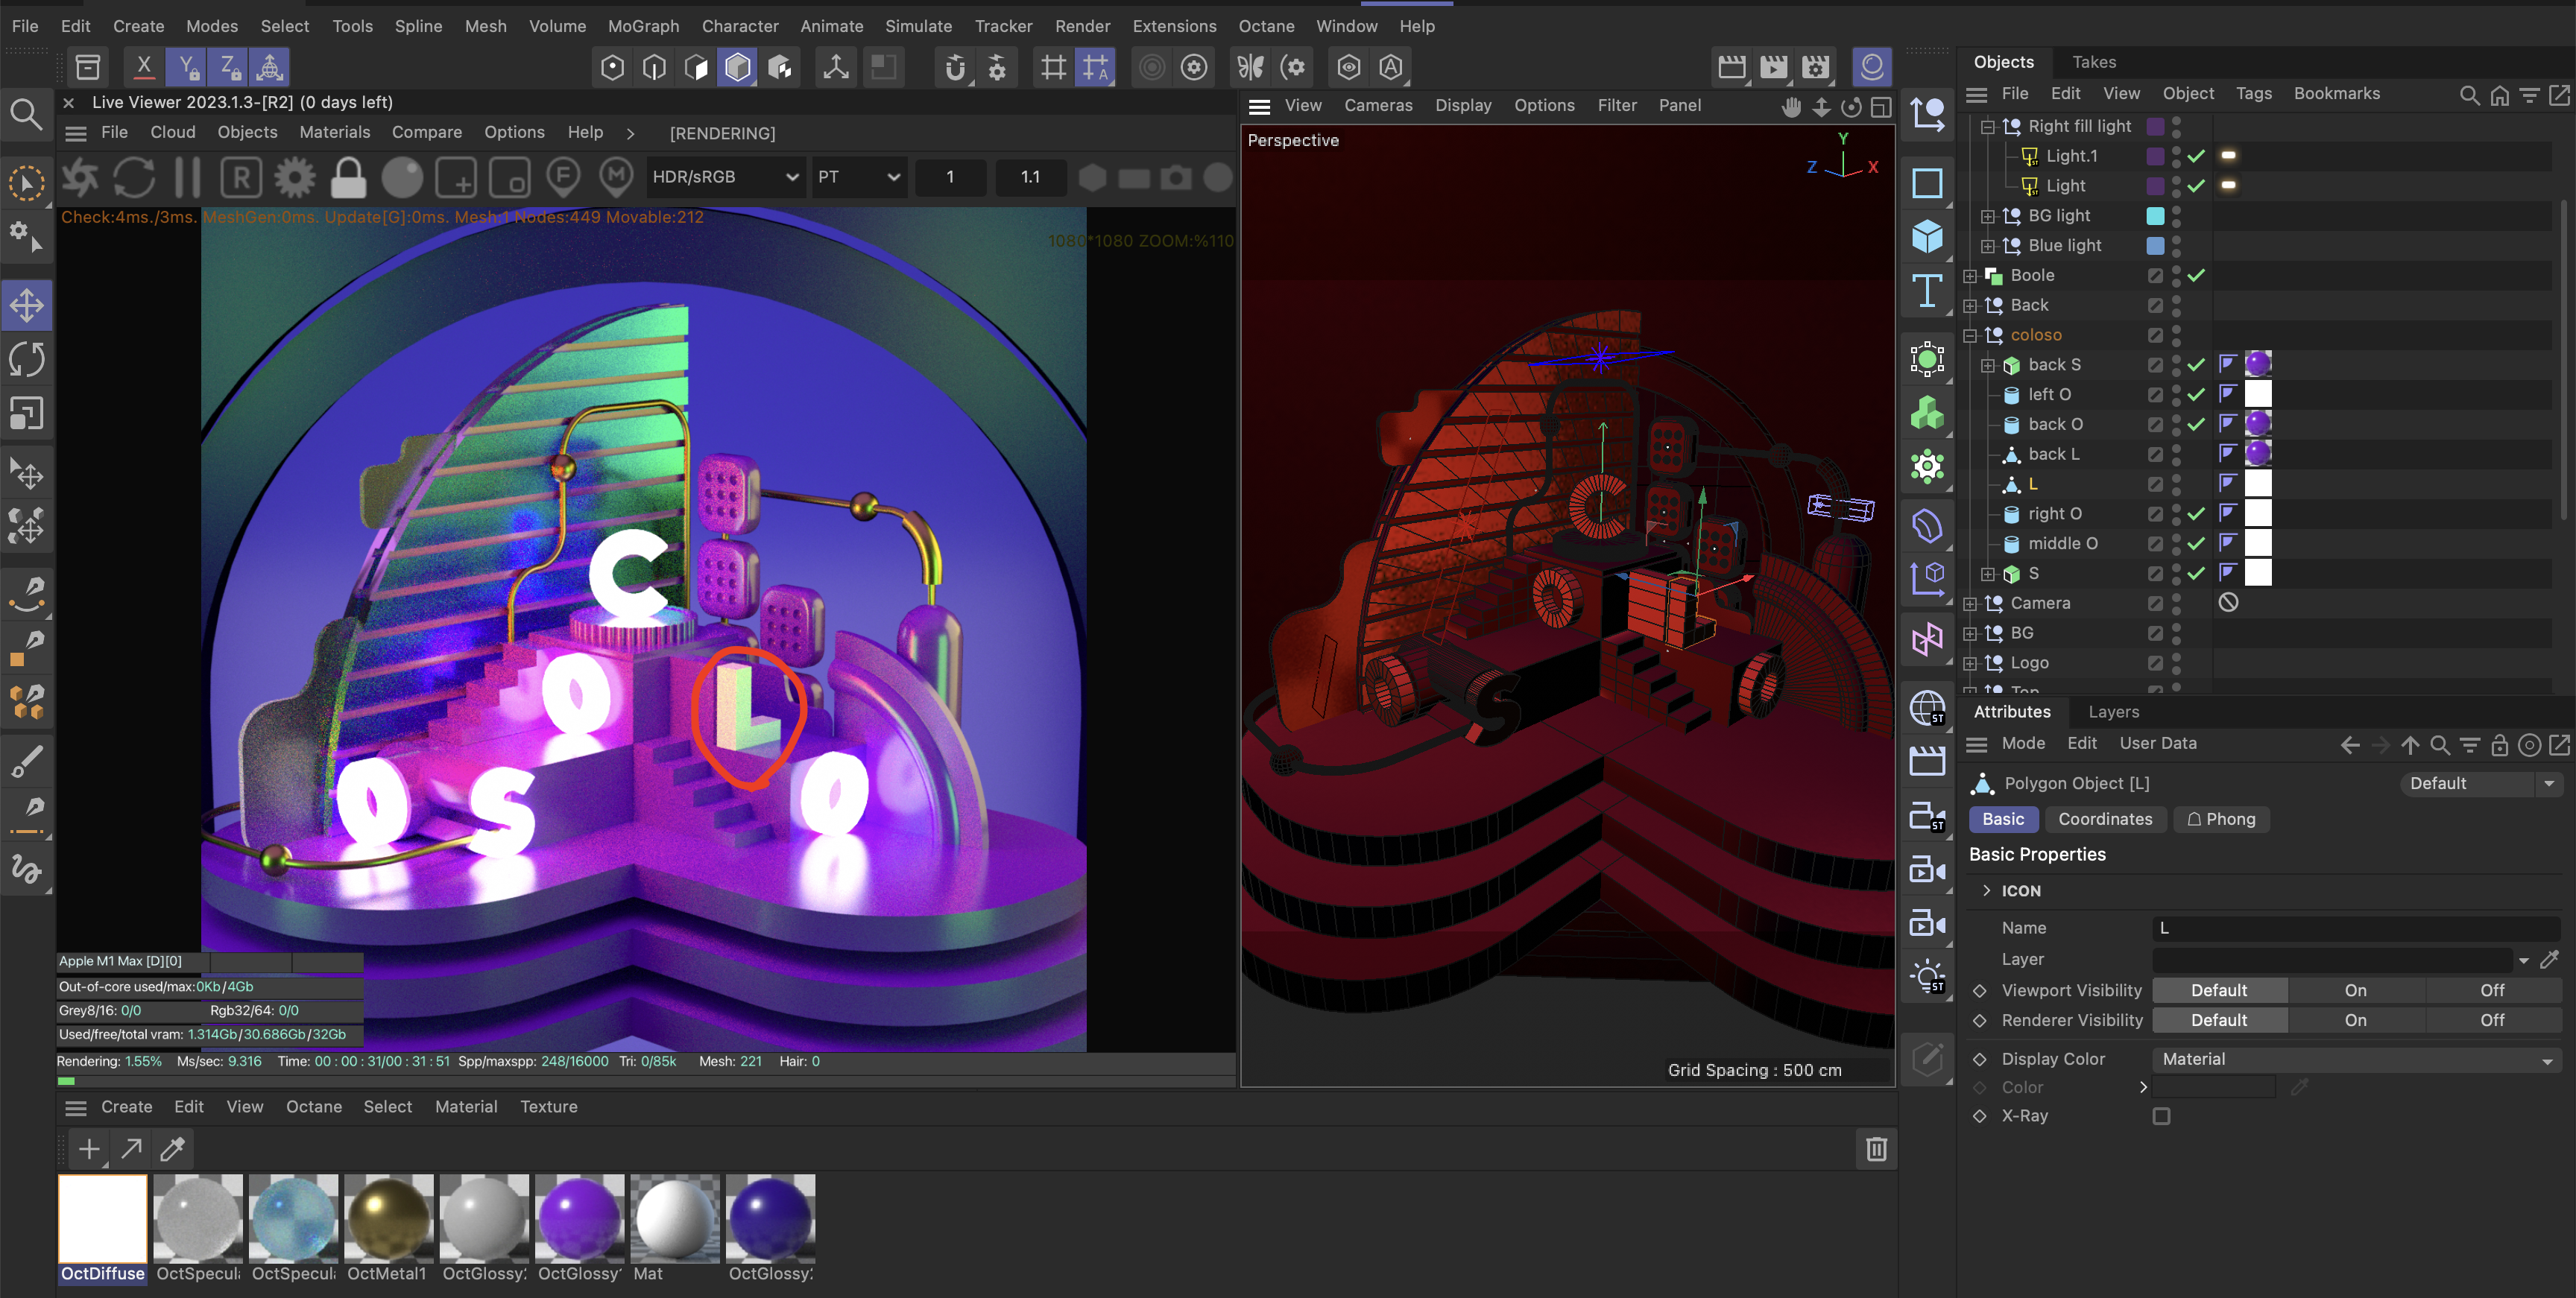
Task: Select the OctMetal1 material thumbnail
Action: 389,1218
